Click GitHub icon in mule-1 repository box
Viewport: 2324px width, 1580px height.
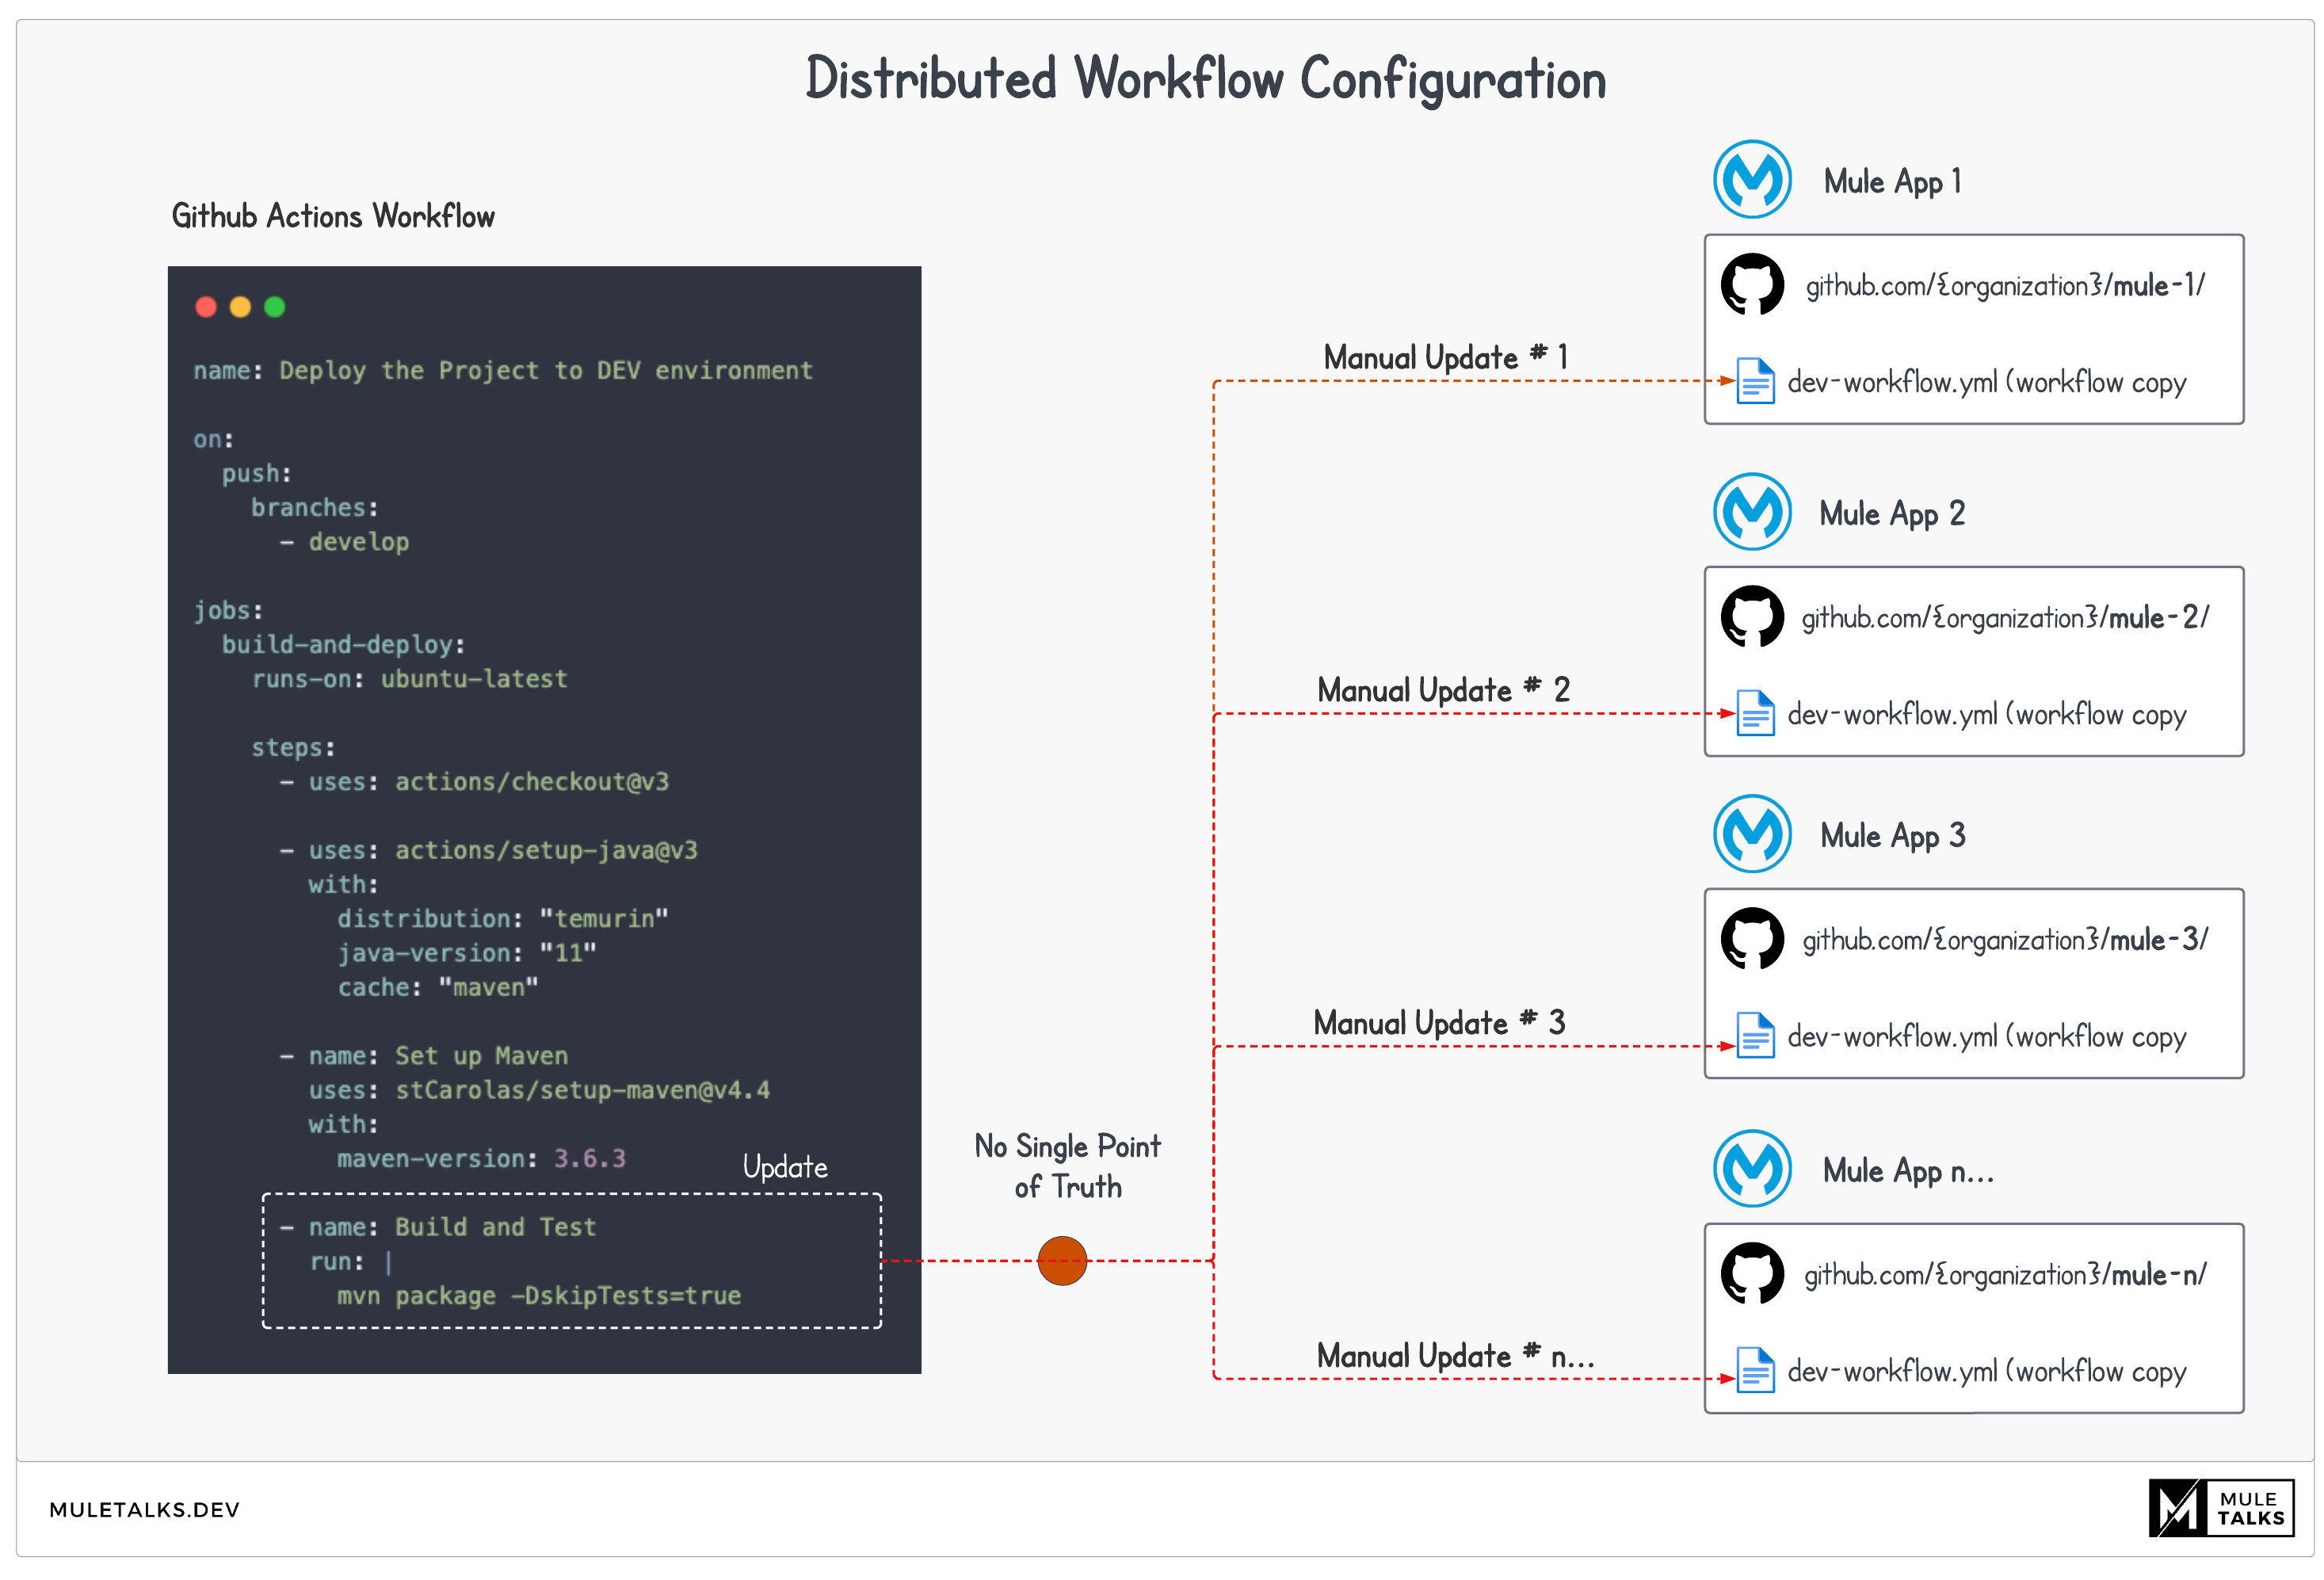point(1752,284)
